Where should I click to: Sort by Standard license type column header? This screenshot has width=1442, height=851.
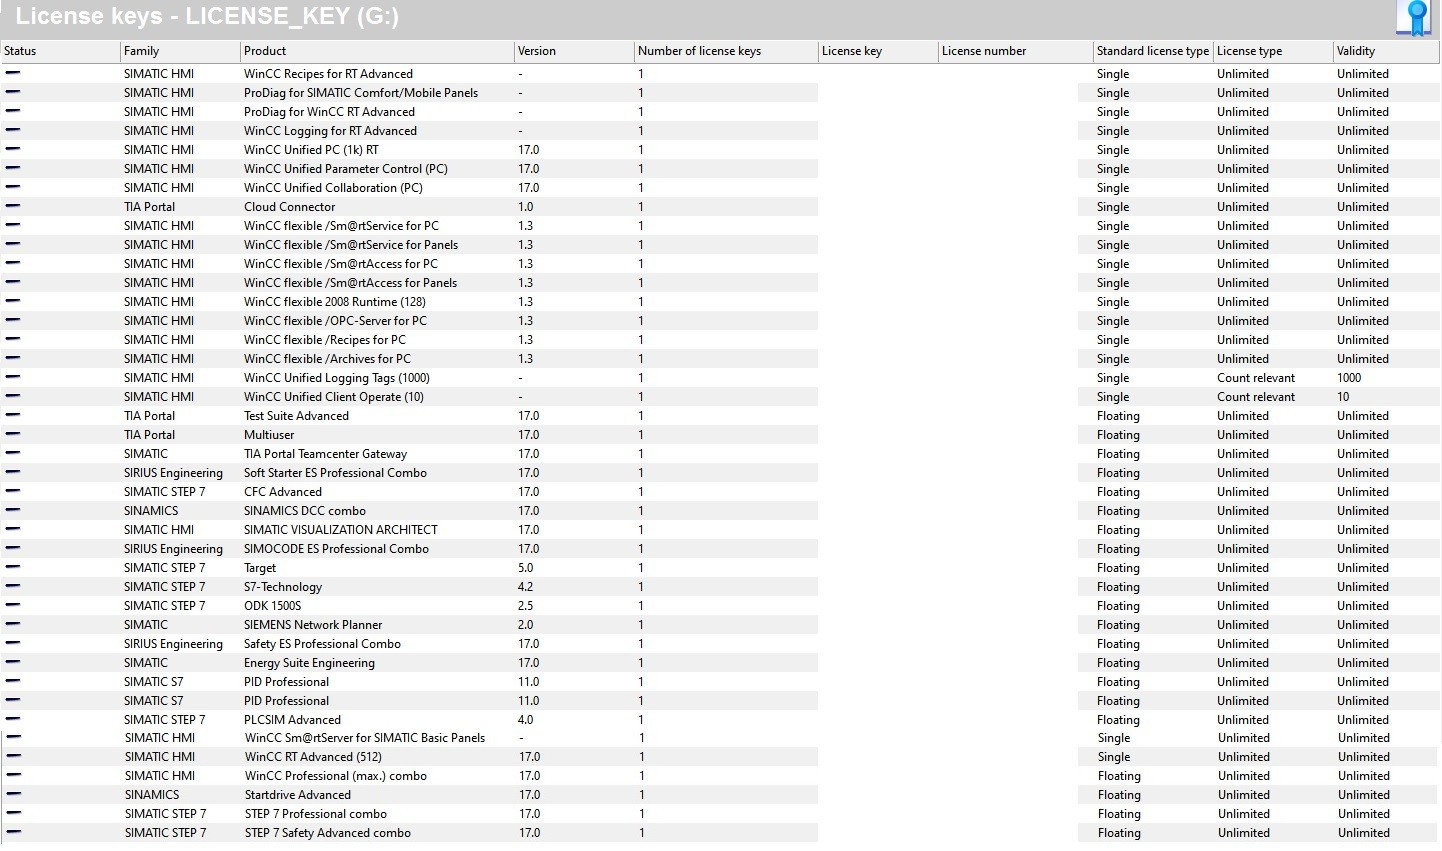tap(1153, 51)
